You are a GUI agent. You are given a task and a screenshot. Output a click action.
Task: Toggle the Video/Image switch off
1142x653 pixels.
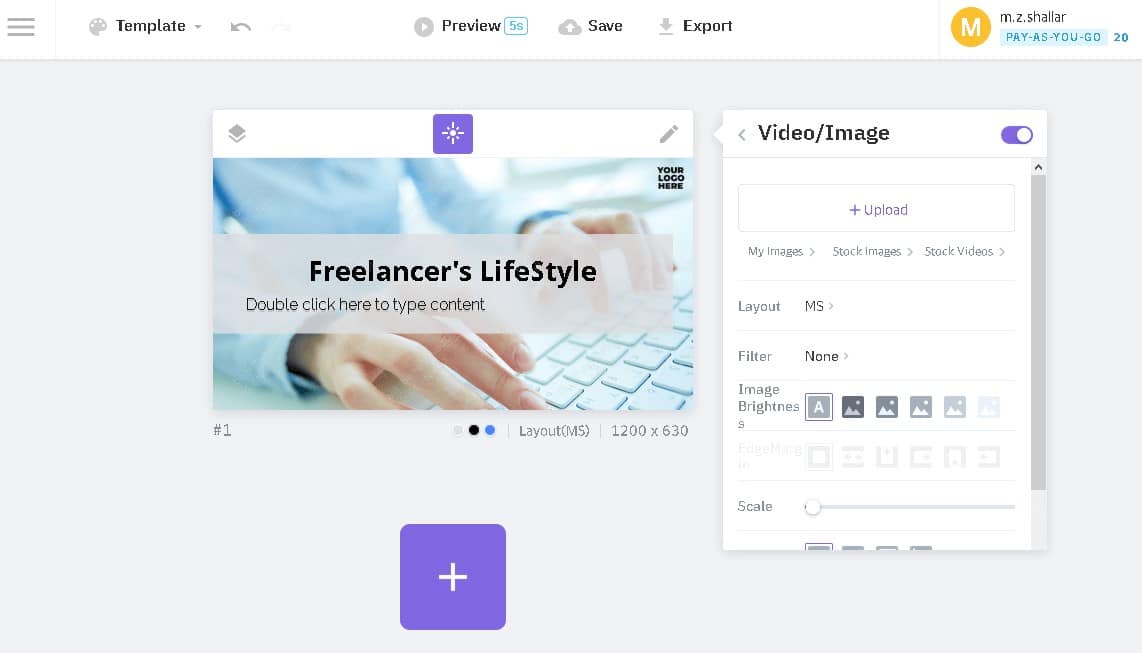click(1017, 135)
